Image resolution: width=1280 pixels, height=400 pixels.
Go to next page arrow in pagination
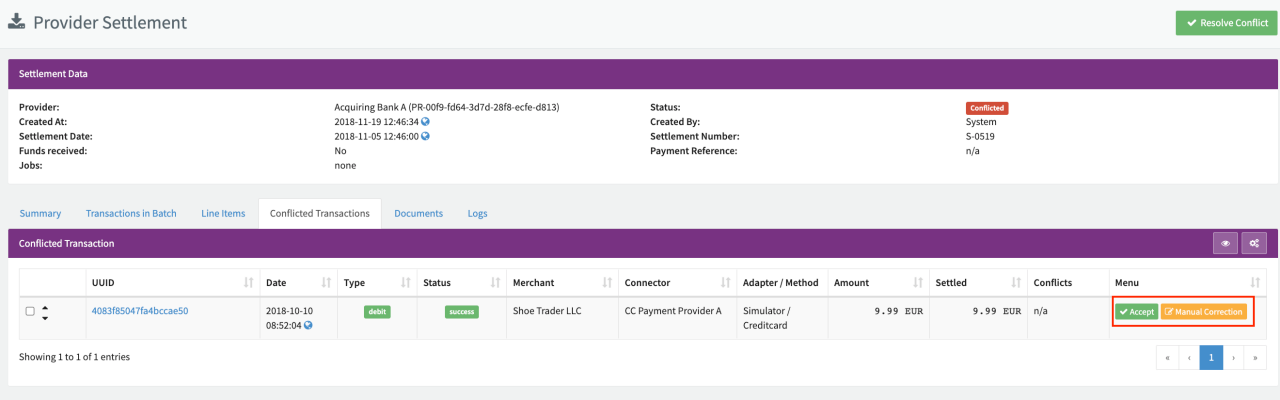(x=1235, y=357)
